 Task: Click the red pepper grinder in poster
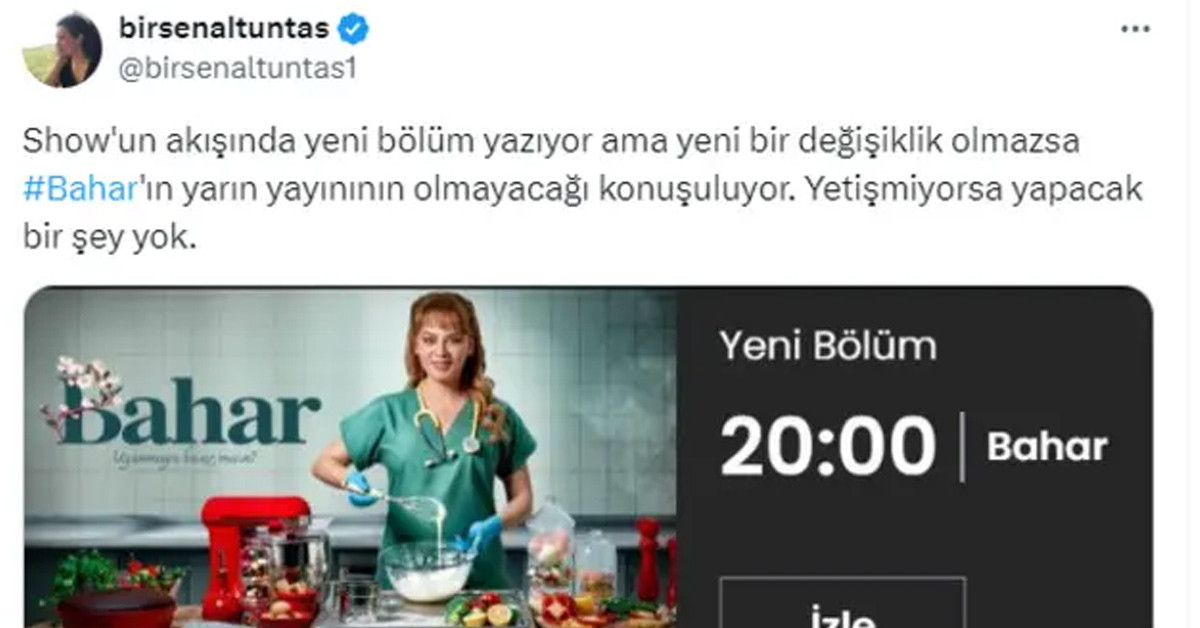coord(649,560)
